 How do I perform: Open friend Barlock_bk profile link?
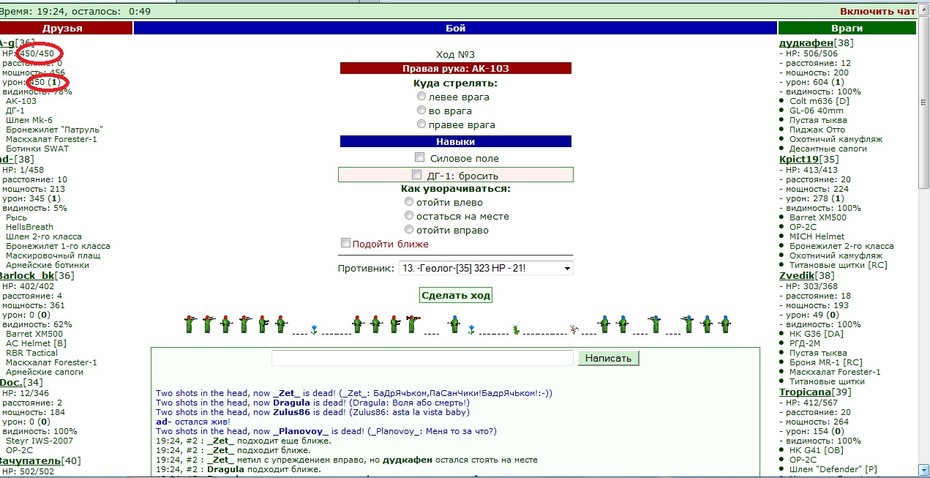click(27, 276)
